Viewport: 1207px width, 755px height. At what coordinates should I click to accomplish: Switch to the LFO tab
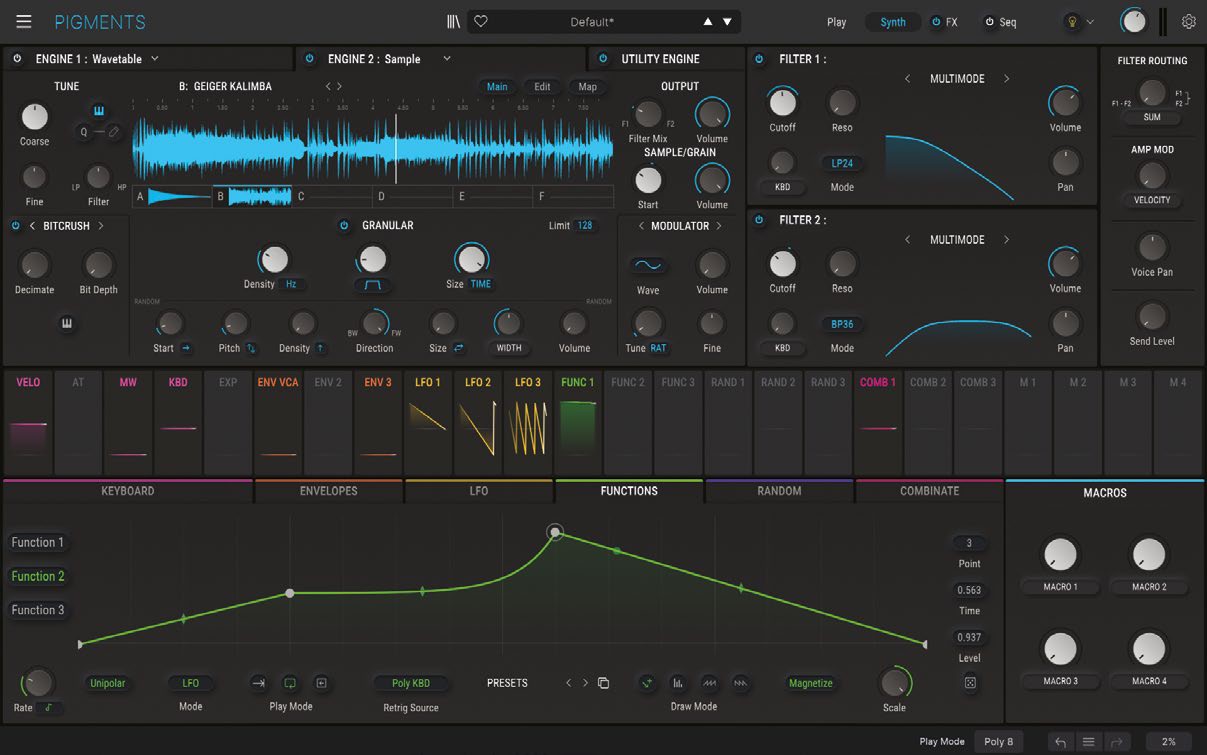click(x=479, y=491)
